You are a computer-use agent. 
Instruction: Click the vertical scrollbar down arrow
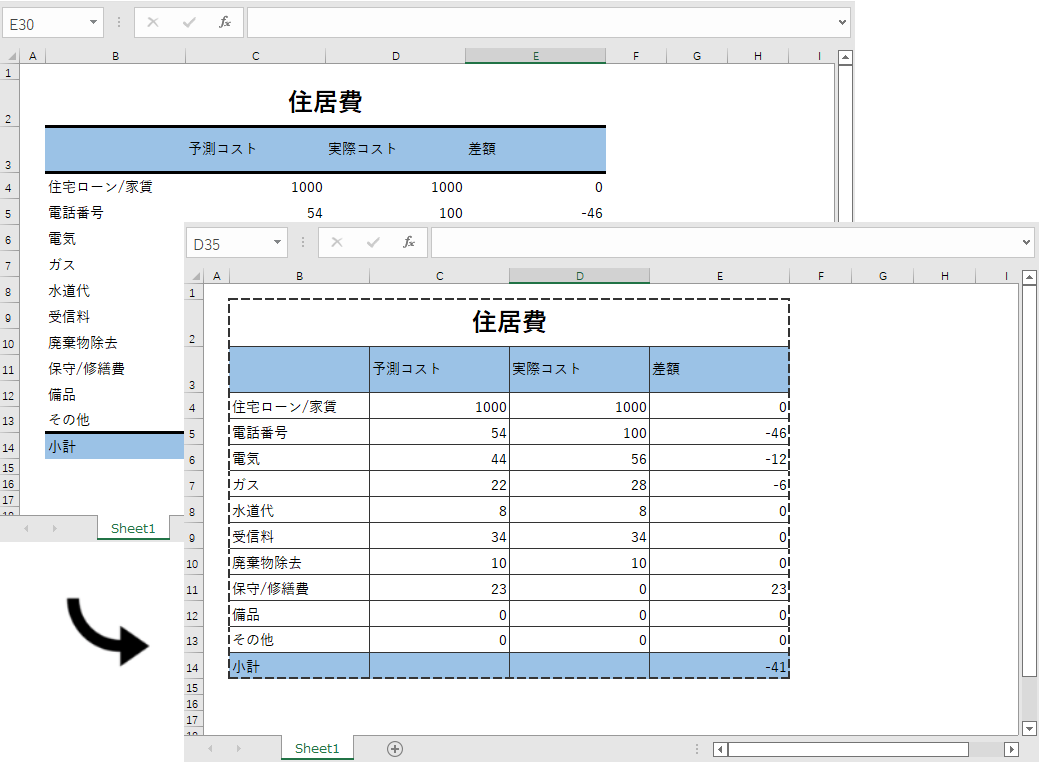point(1030,728)
